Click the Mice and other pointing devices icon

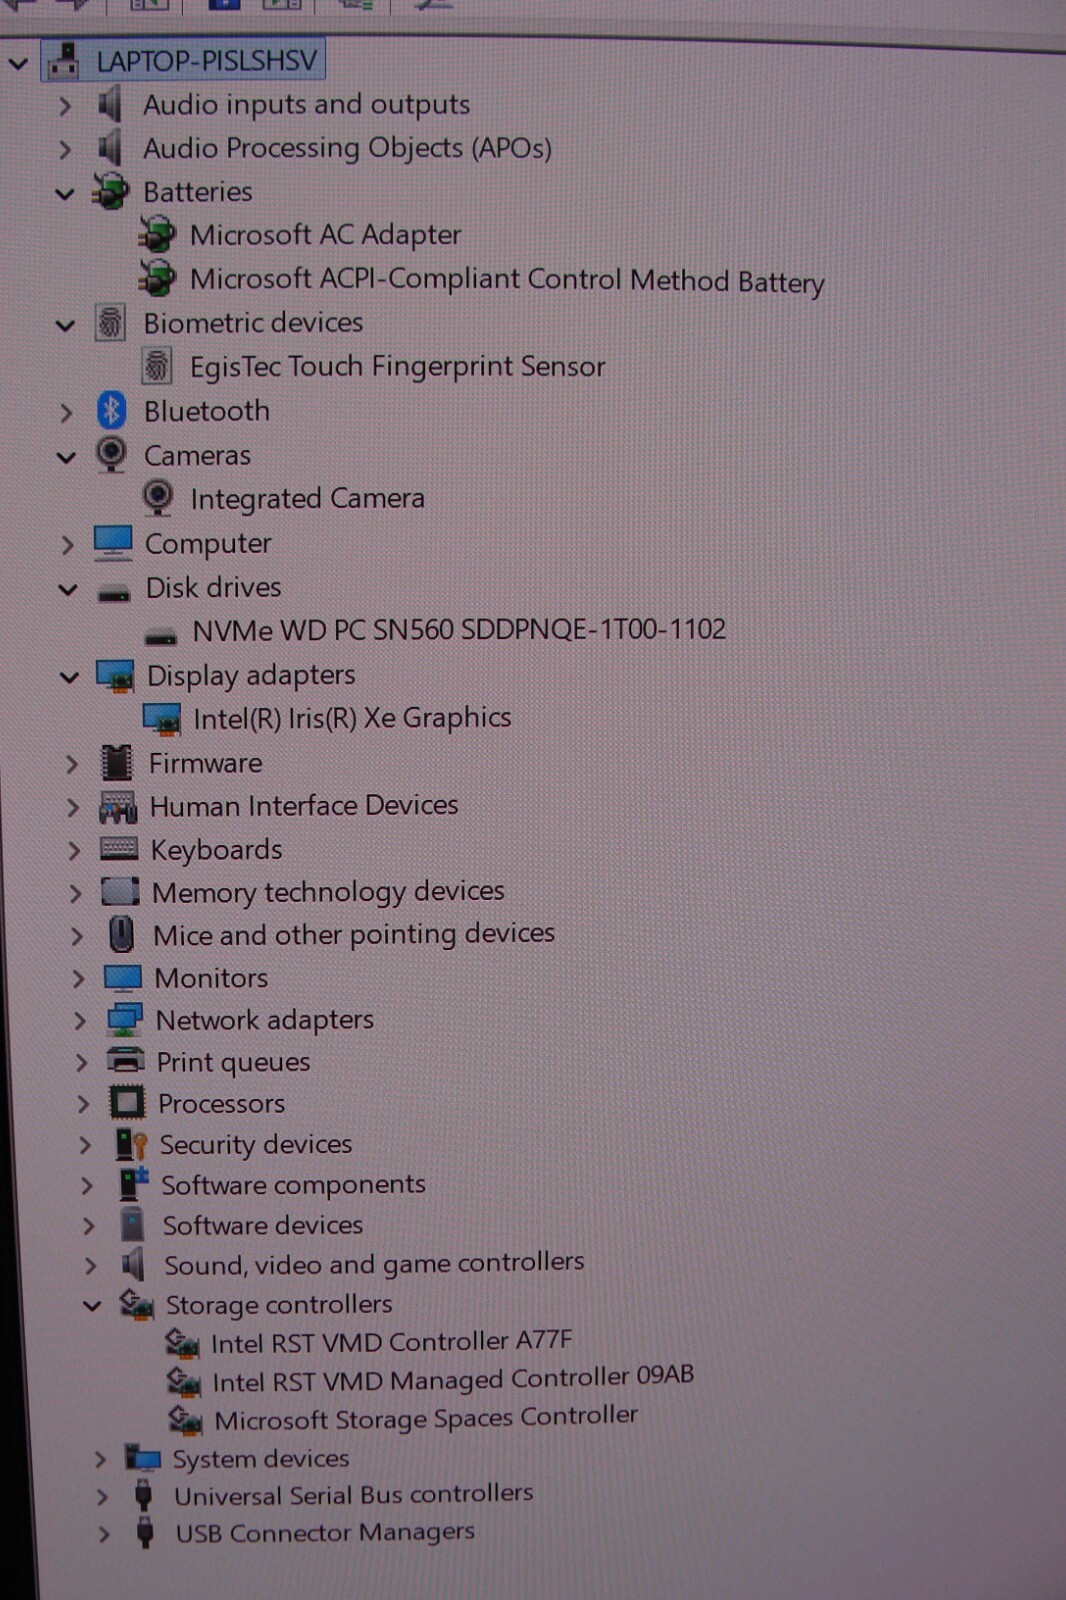[x=121, y=935]
